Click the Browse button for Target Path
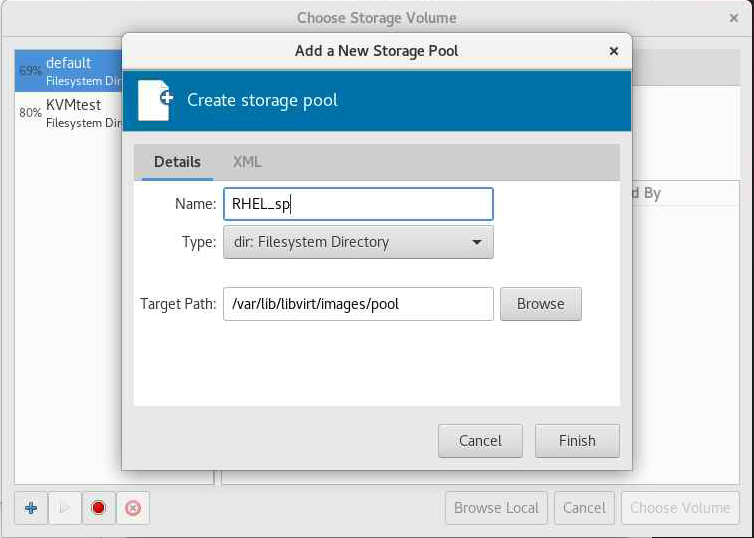 540,304
